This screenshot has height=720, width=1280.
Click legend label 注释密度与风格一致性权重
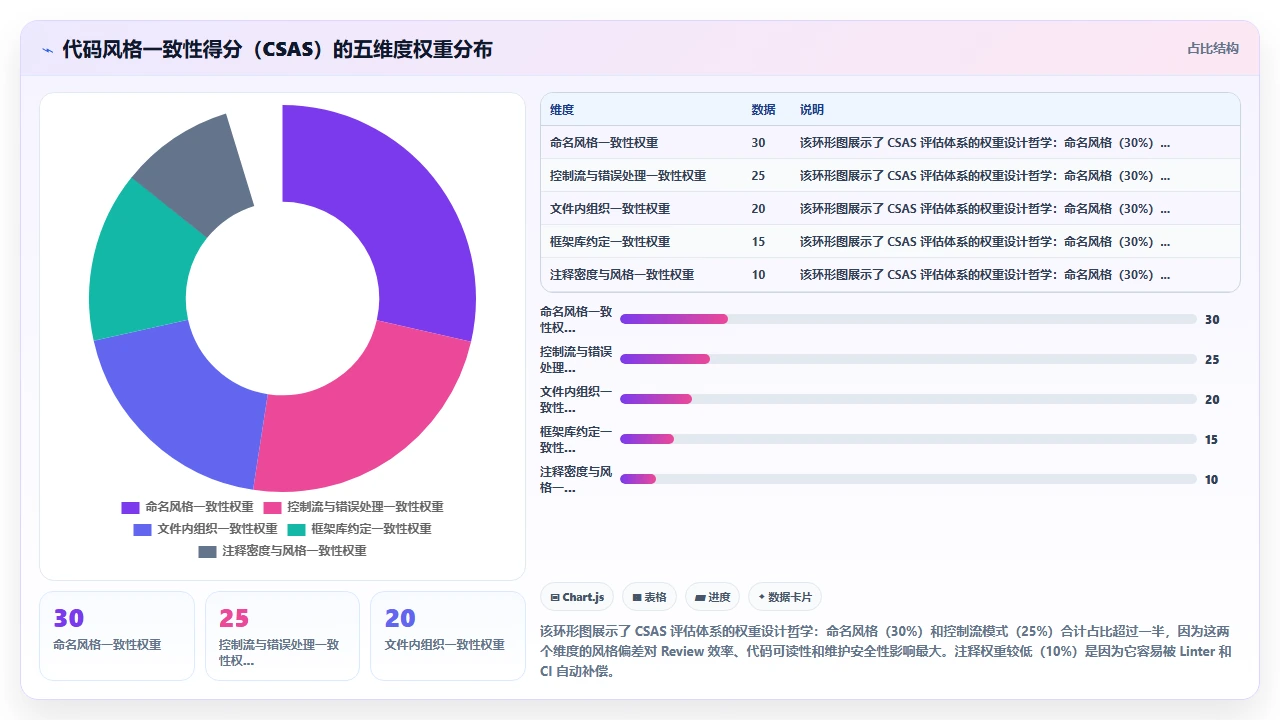tap(294, 551)
